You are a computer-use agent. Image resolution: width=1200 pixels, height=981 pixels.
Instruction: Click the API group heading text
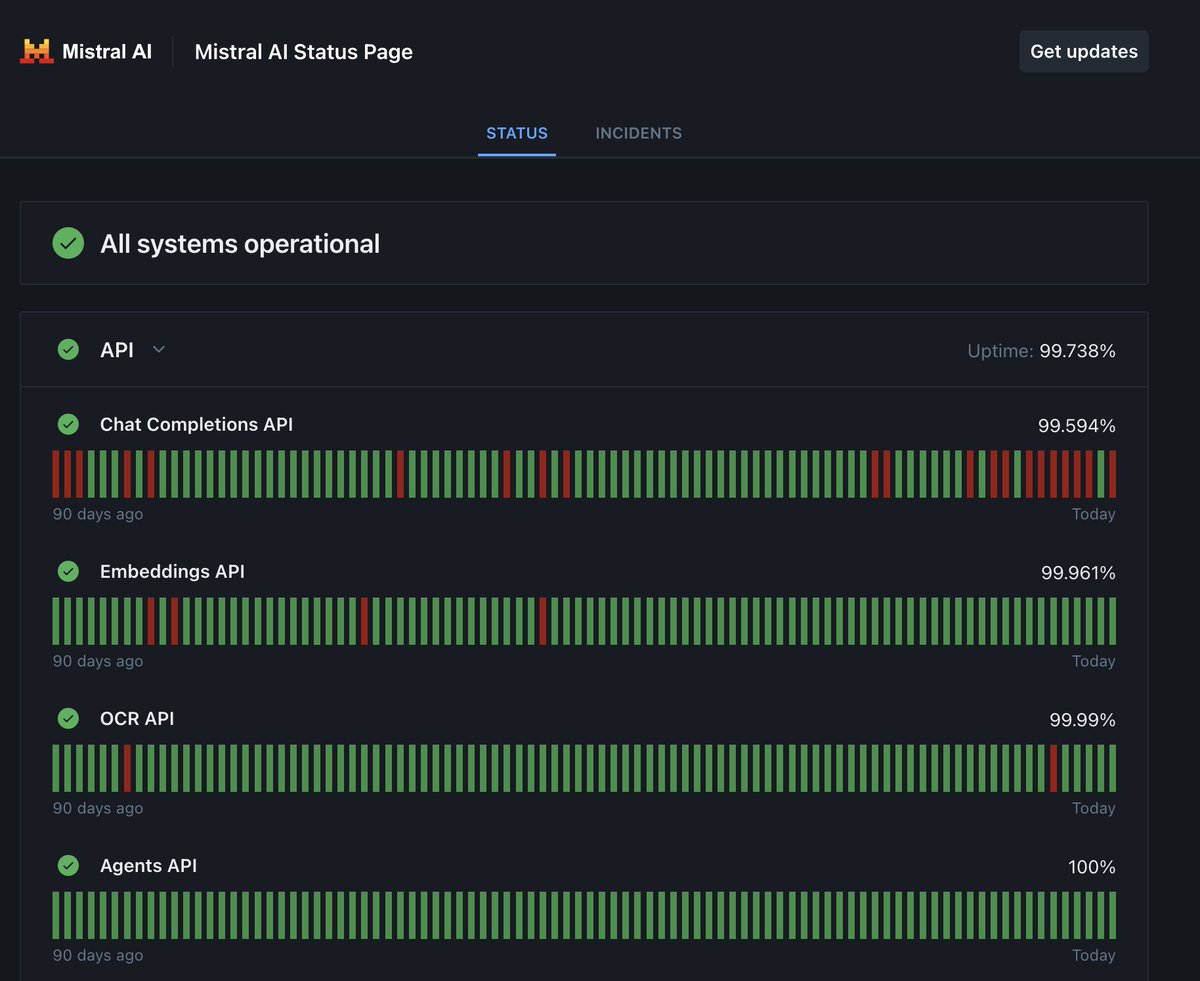pyautogui.click(x=116, y=349)
